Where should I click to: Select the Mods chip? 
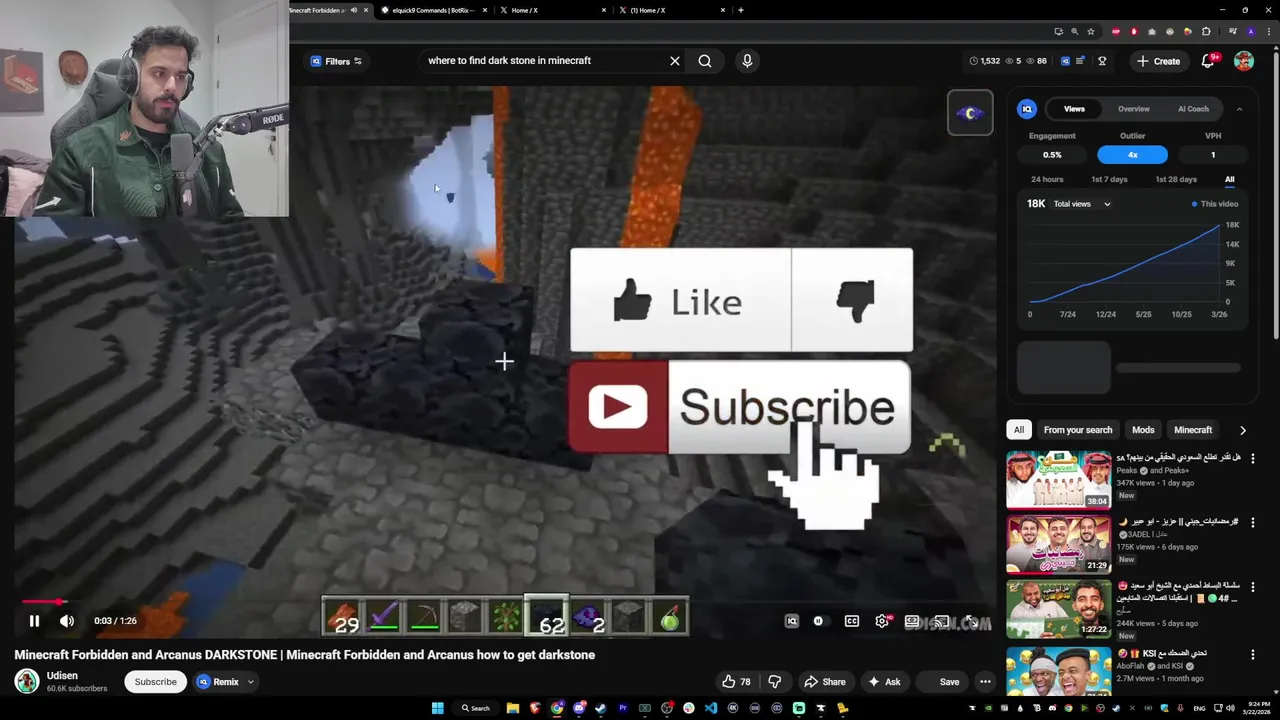tap(1143, 430)
